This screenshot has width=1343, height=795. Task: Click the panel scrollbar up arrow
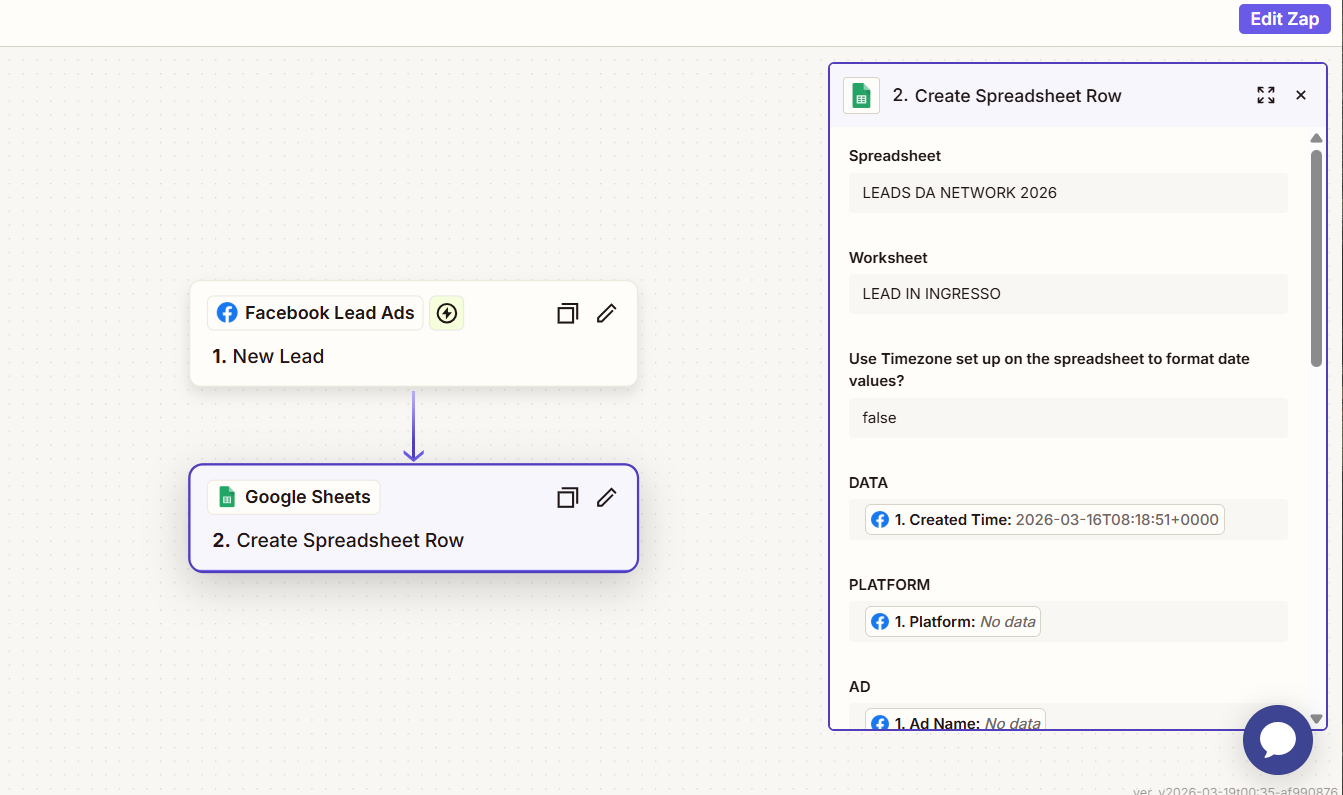[1316, 138]
